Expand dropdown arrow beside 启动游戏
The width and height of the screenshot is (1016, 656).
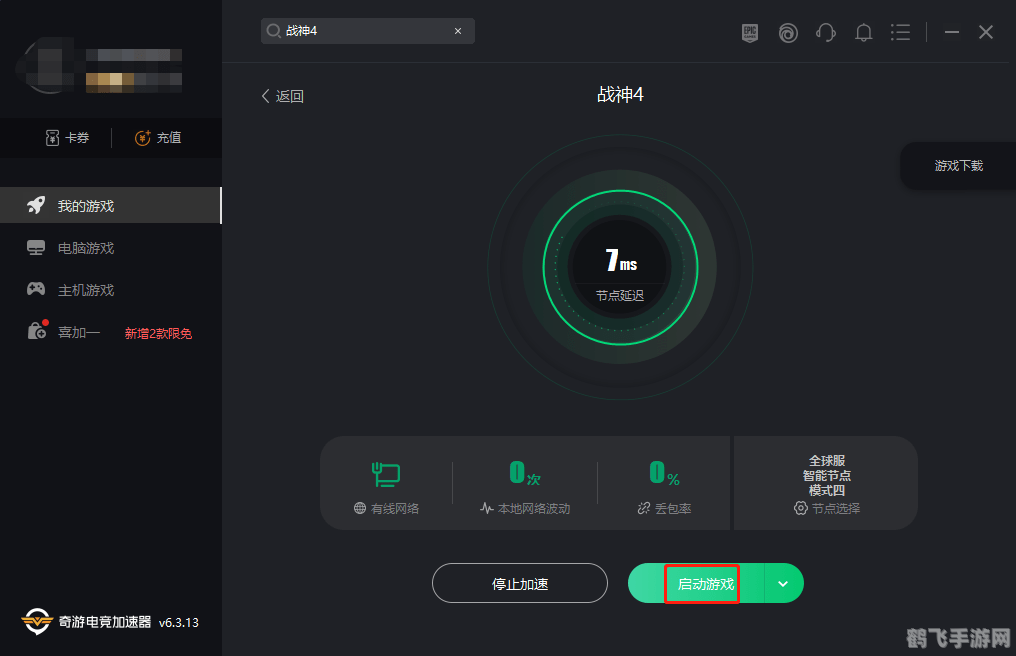[783, 583]
